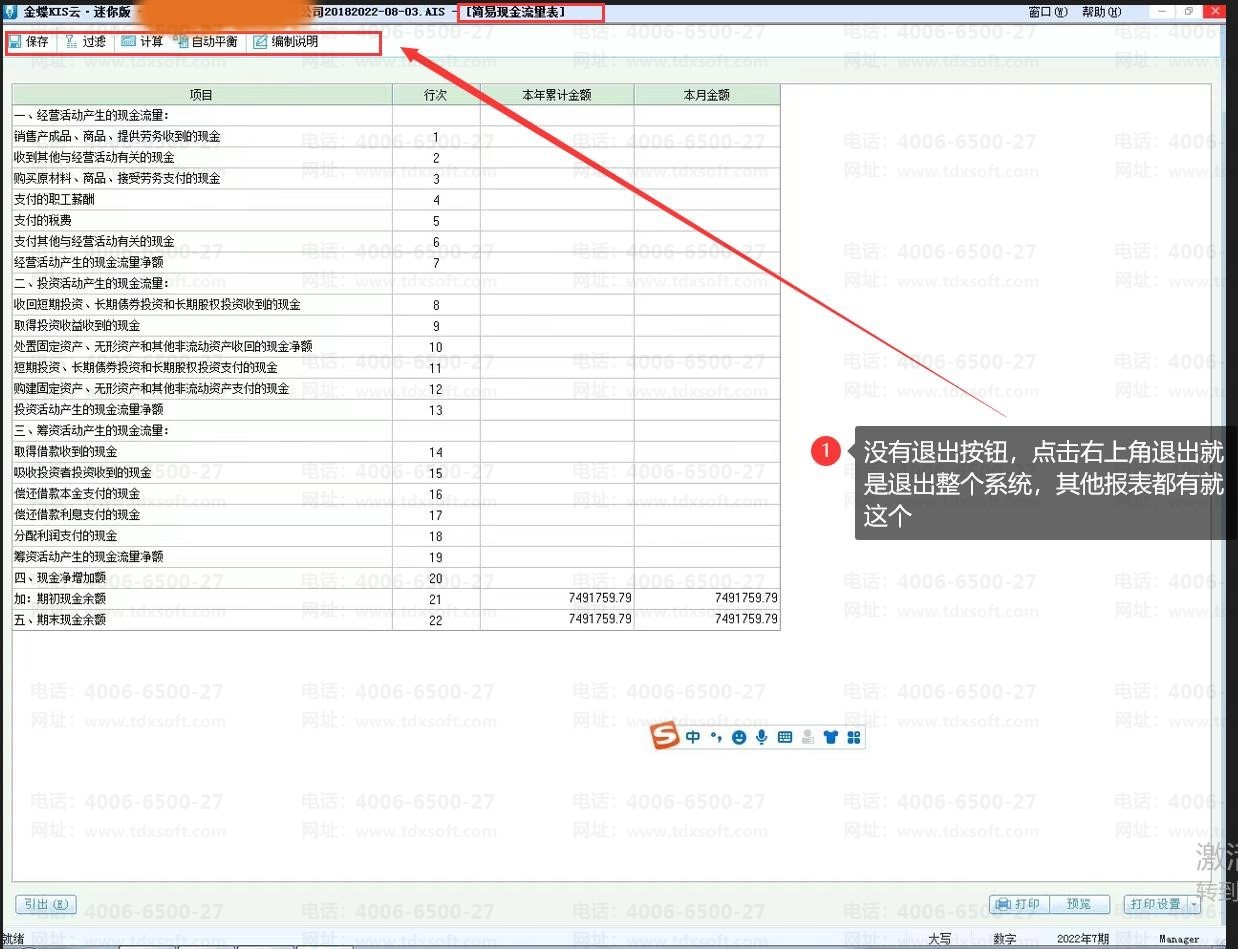
Task: Click the 行次 column header
Action: 436,95
